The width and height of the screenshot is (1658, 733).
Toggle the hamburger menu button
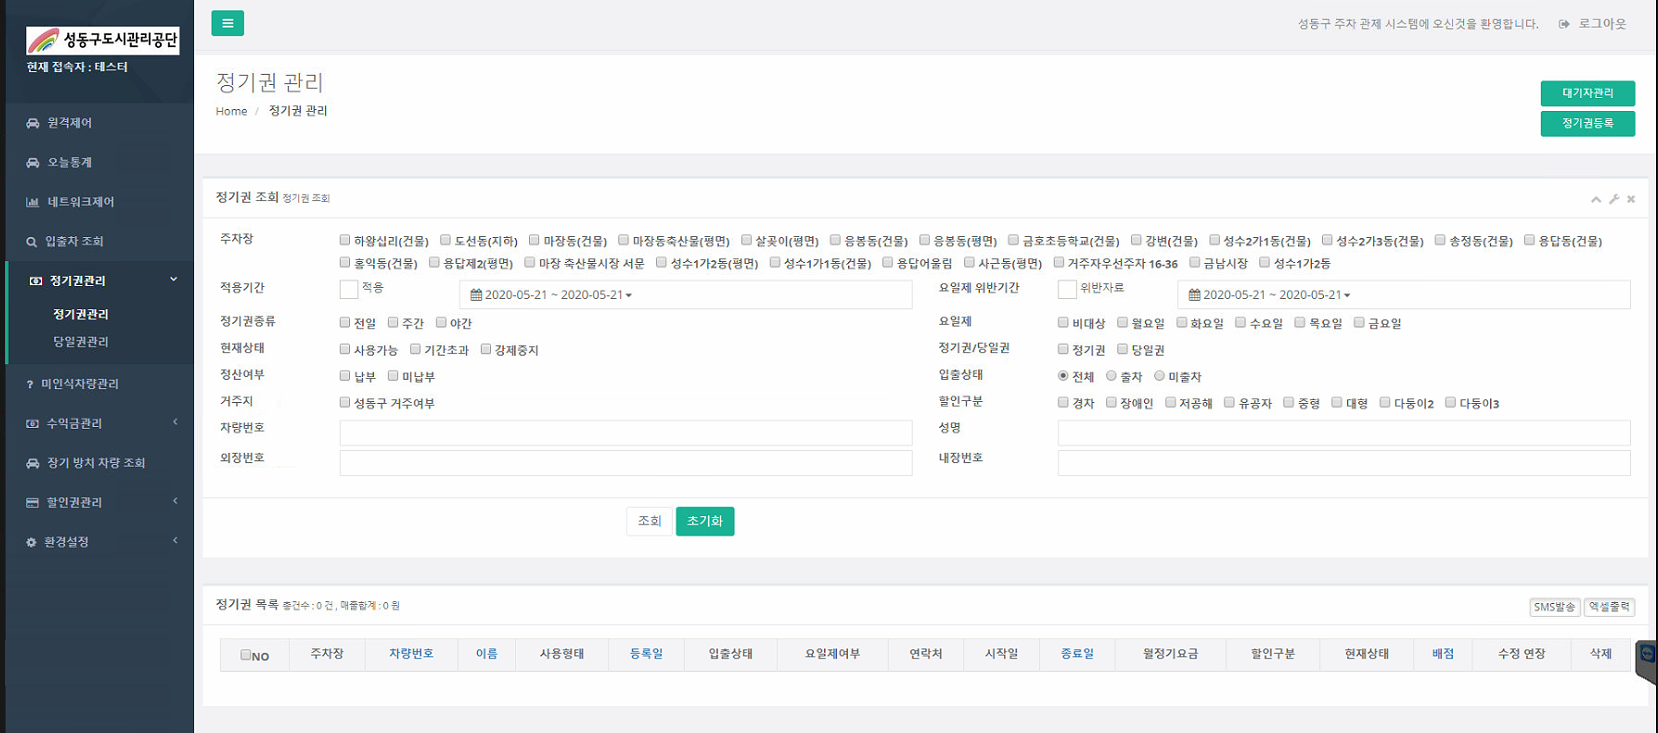pyautogui.click(x=227, y=23)
